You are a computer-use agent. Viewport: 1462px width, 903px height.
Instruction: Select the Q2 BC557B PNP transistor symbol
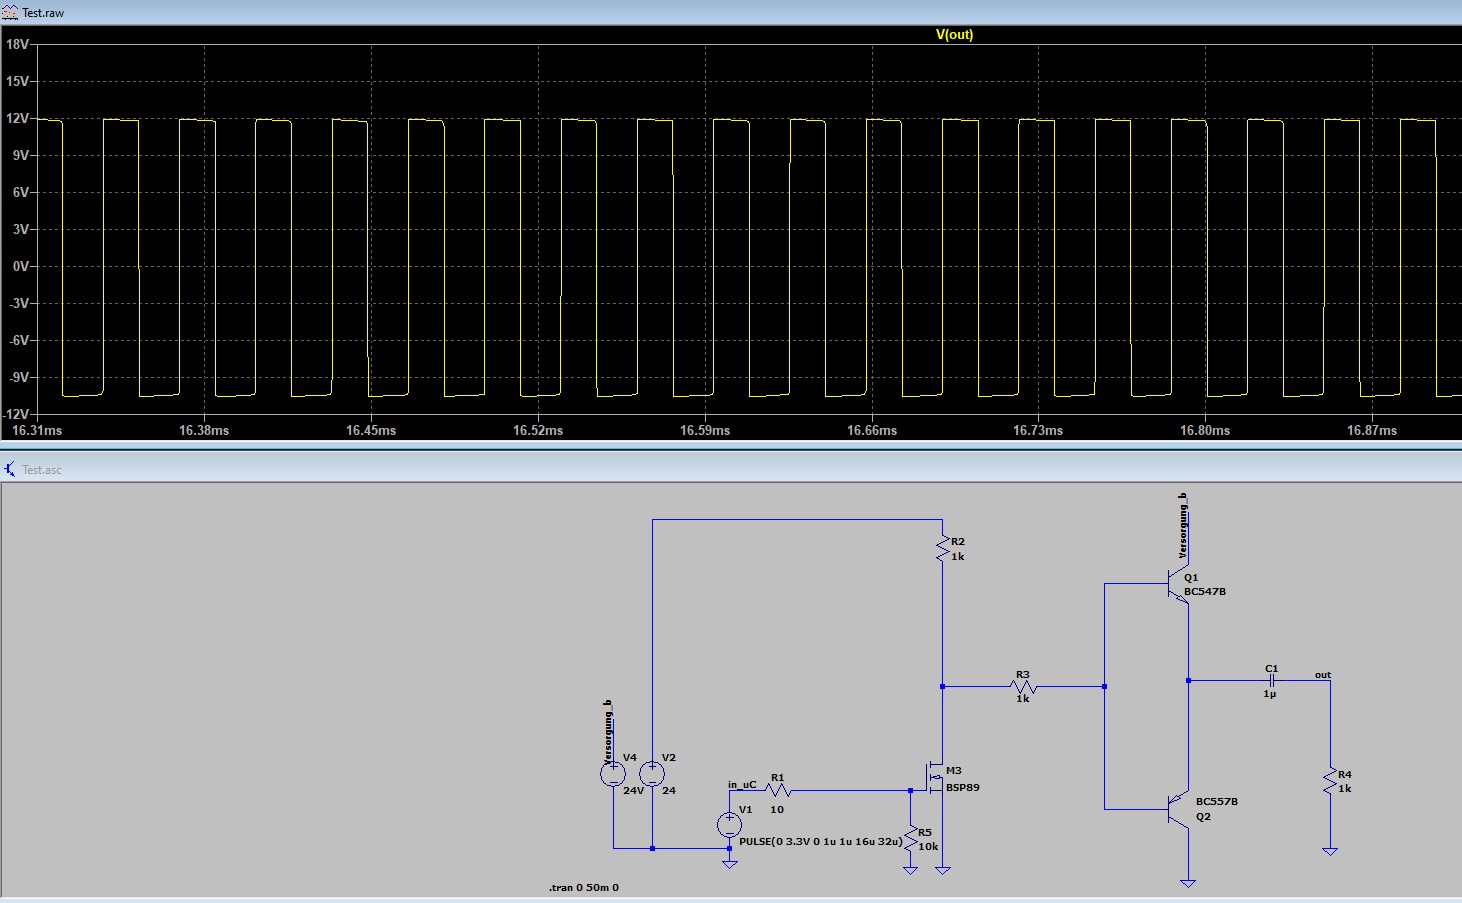1178,808
